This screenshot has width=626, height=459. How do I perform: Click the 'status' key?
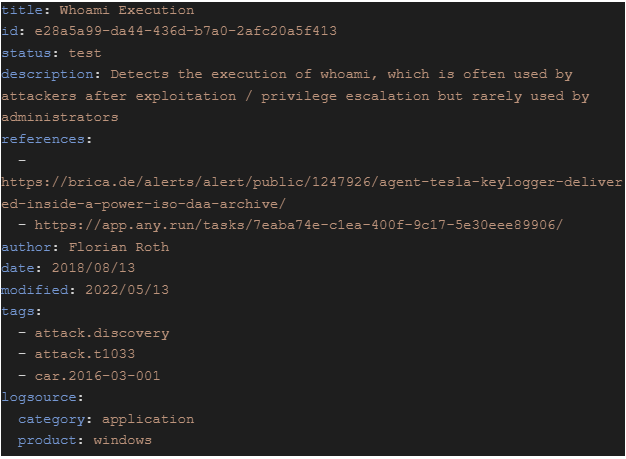(x=26, y=53)
